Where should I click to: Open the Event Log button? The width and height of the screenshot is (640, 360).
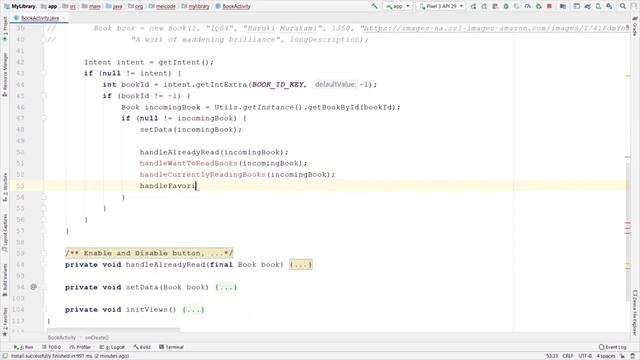click(x=612, y=347)
